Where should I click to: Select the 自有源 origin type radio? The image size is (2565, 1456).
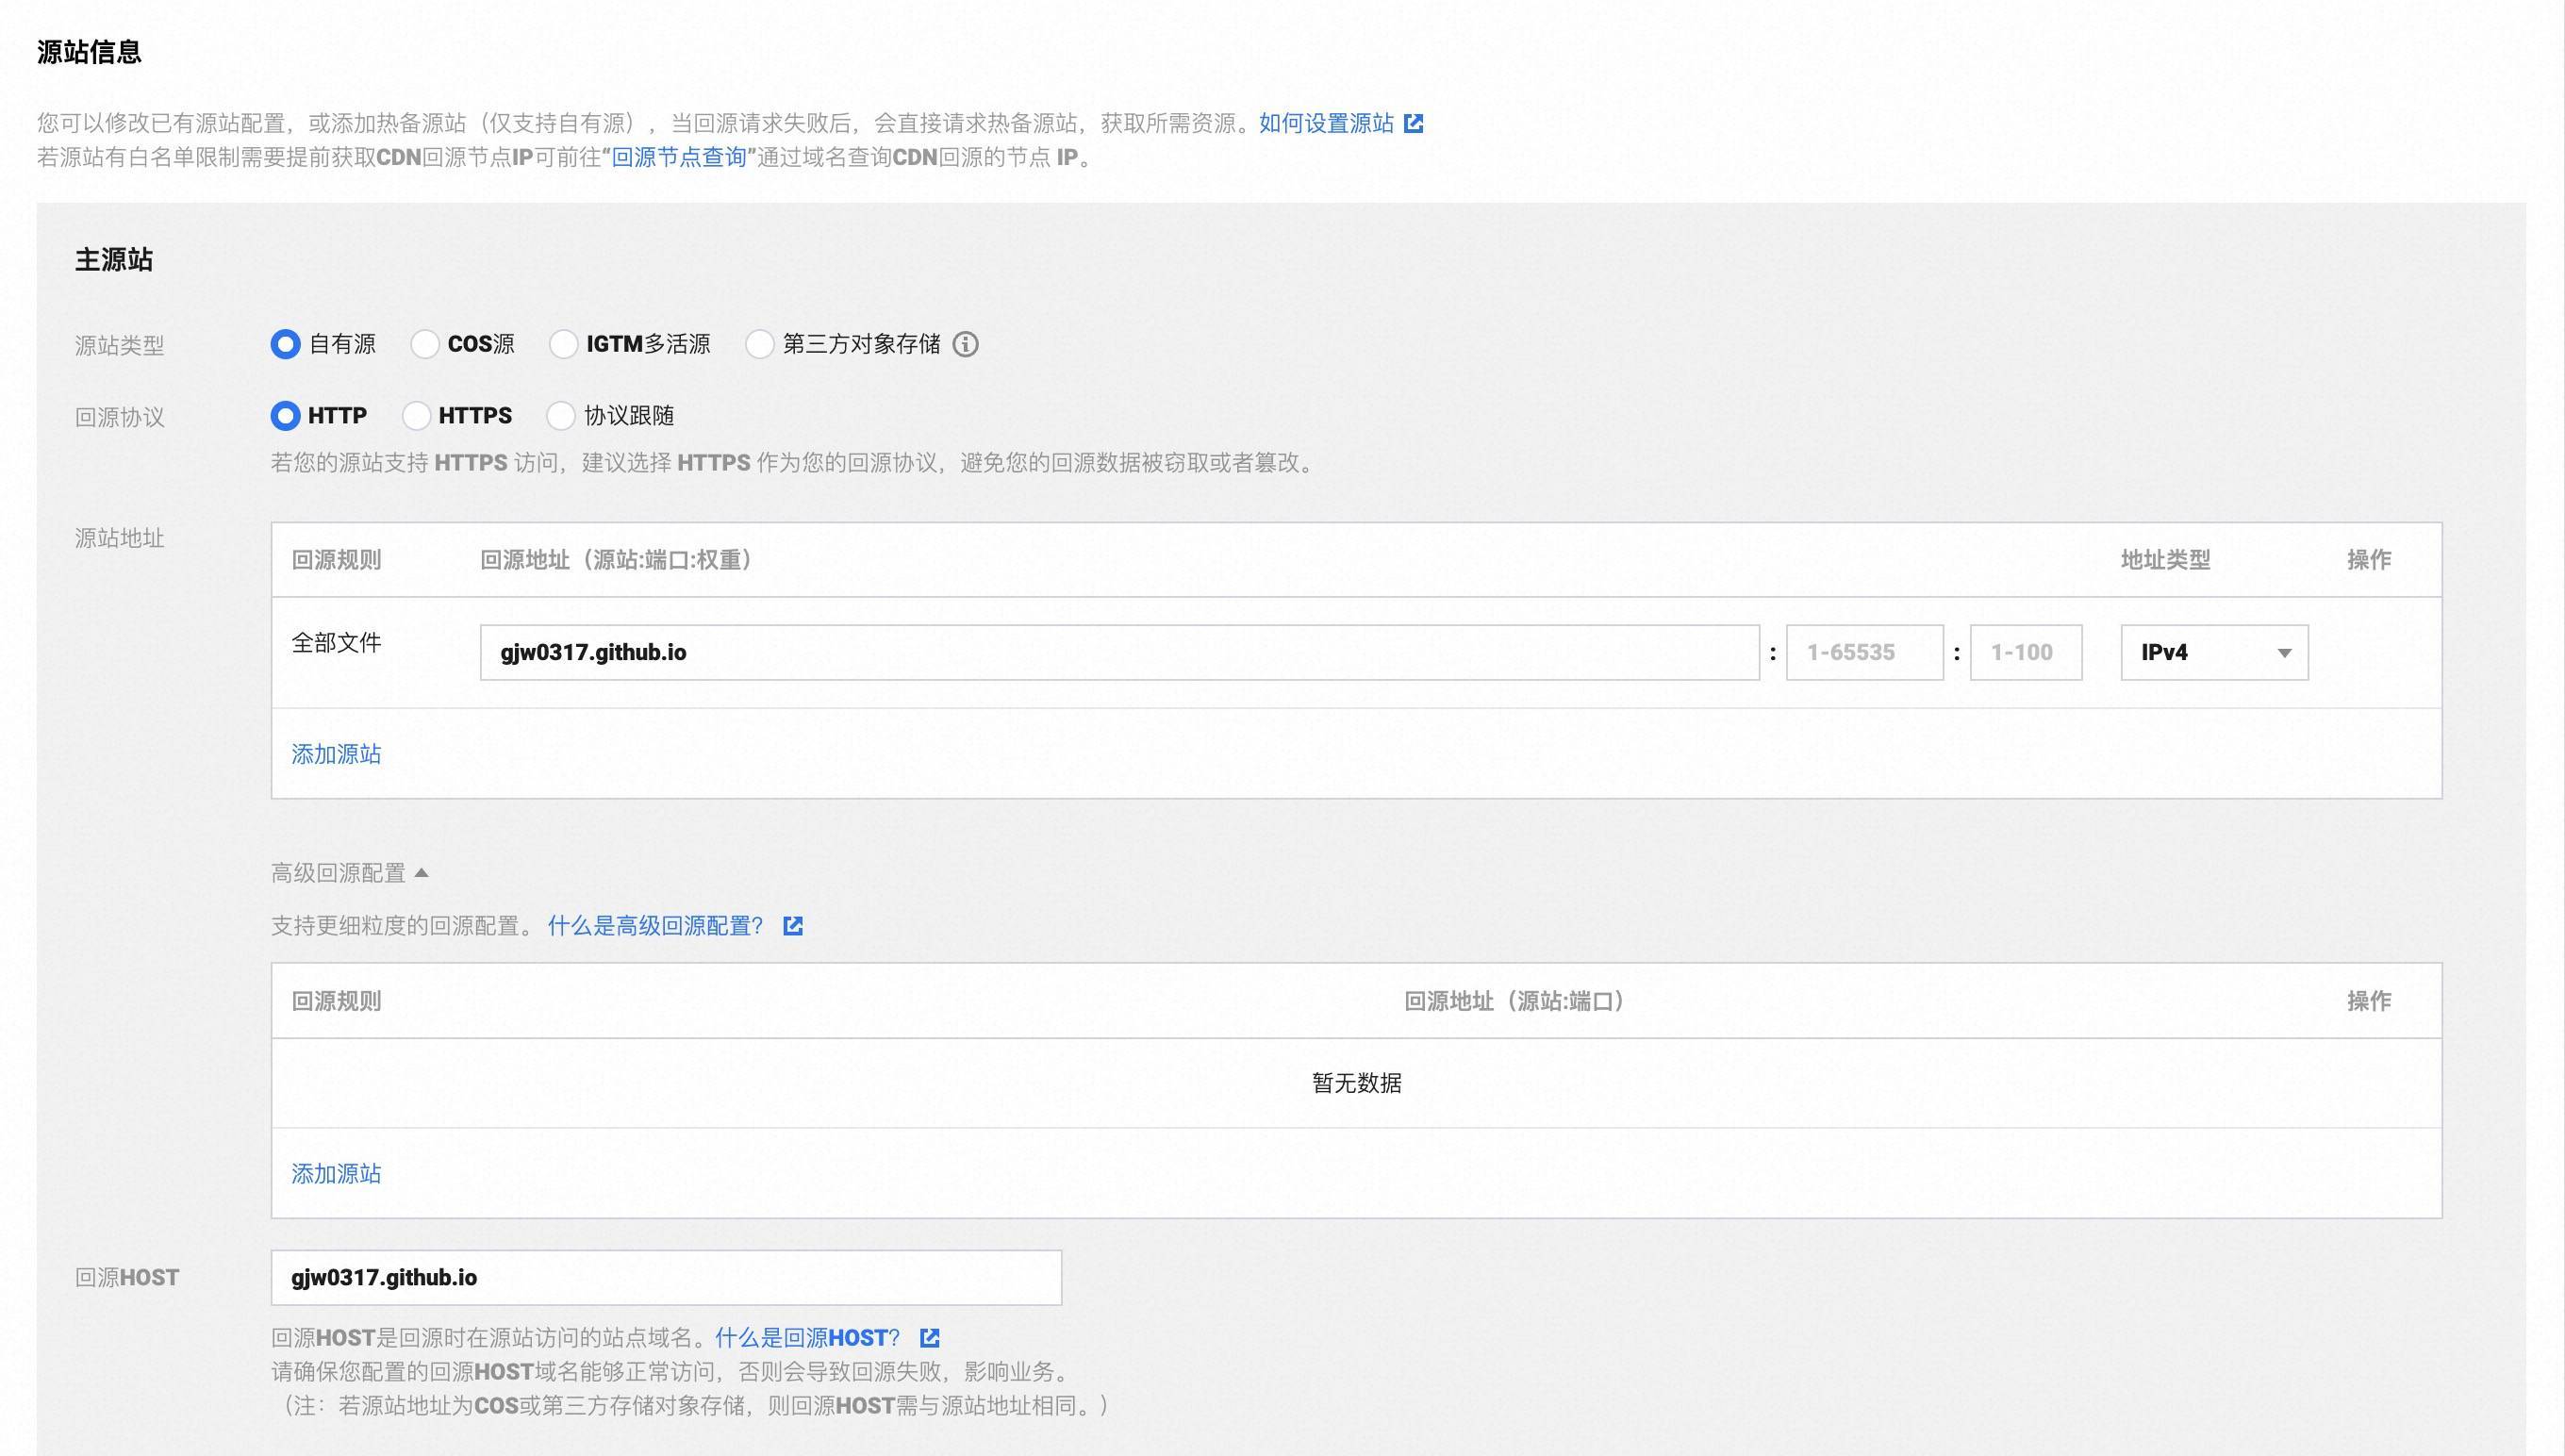coord(286,344)
